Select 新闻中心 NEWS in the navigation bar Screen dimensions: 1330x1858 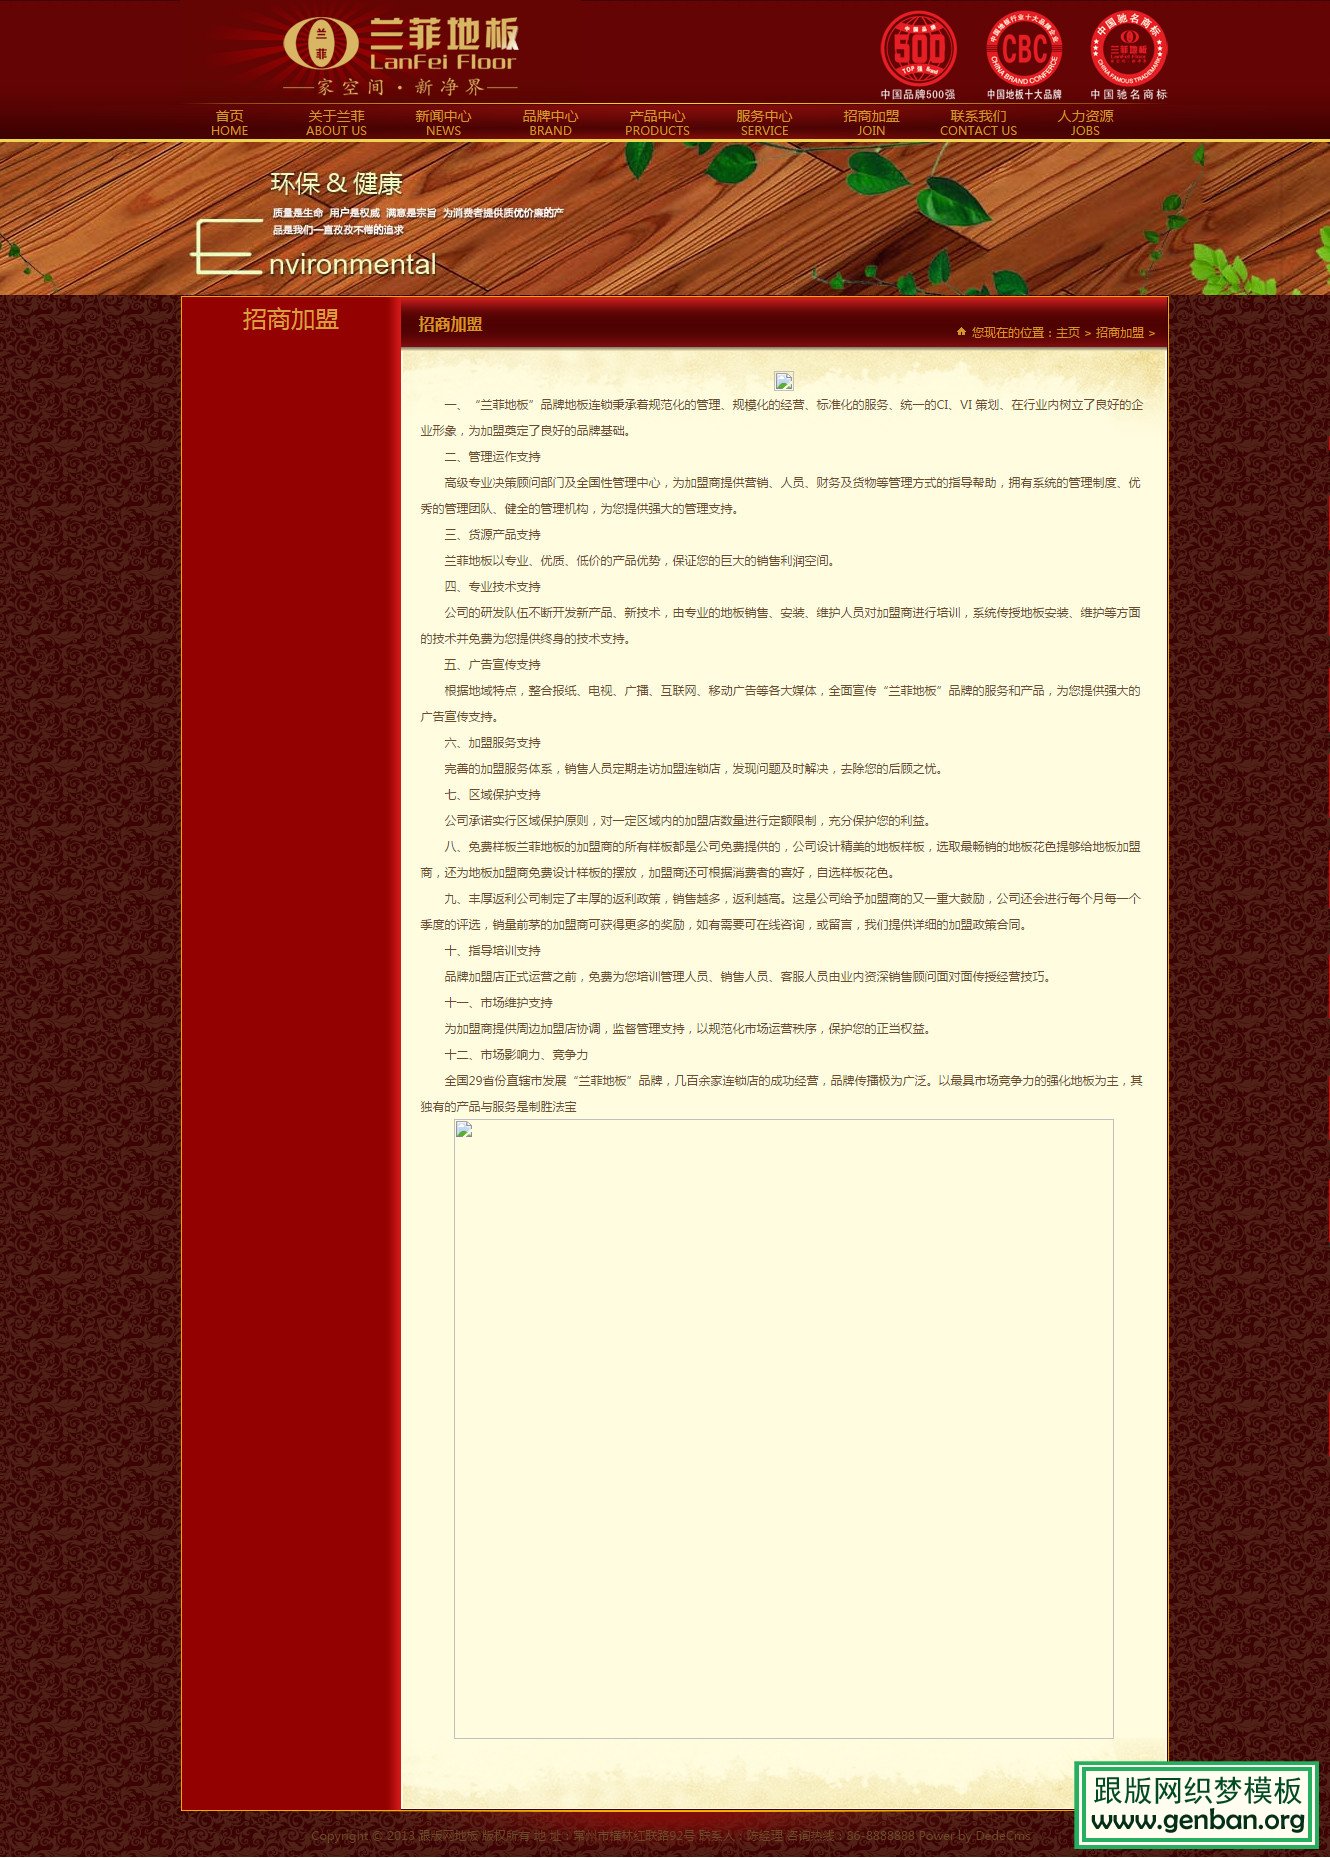(x=443, y=123)
